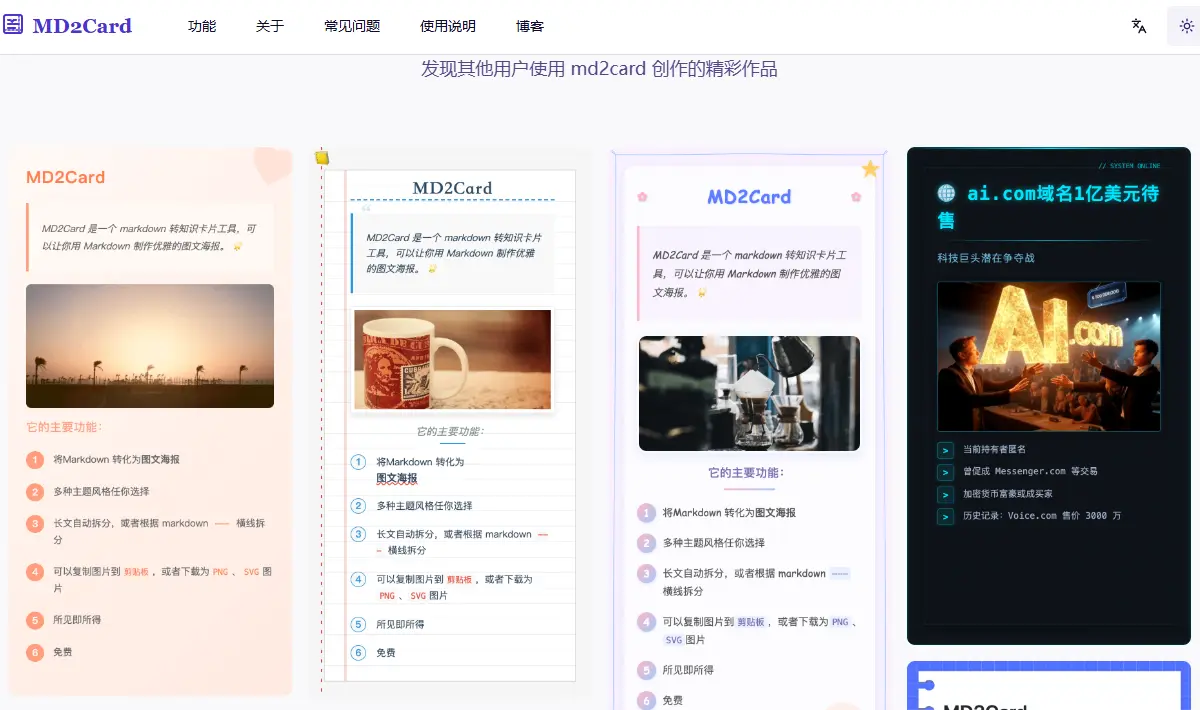Click 多种主题风格任你选择 in the orange card
The image size is (1200, 710).
tap(101, 492)
